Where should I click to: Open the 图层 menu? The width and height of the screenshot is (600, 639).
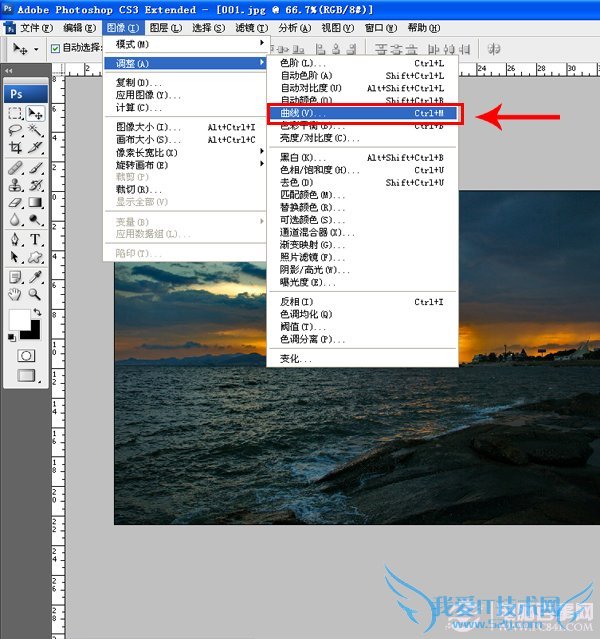point(165,28)
